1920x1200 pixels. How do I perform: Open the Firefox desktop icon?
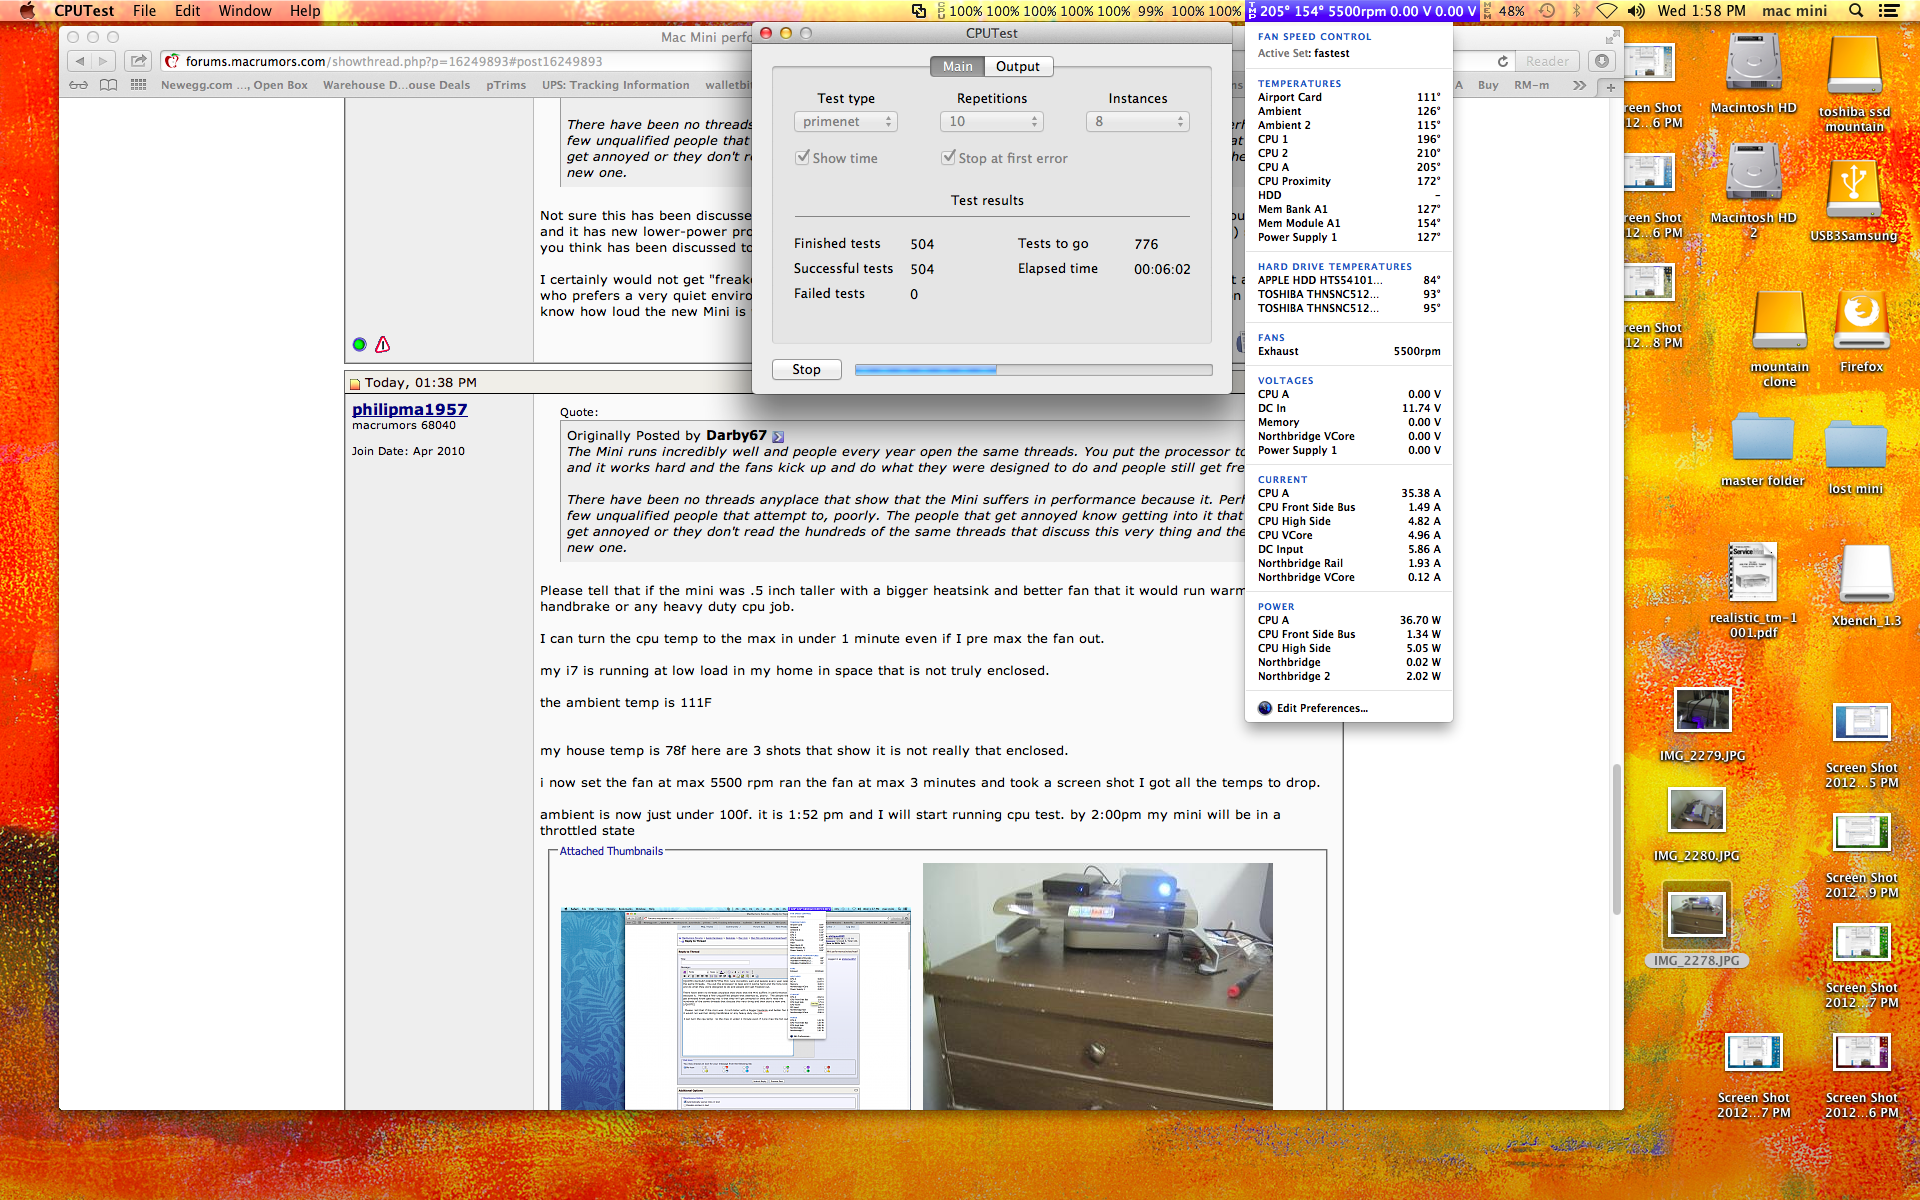tap(1860, 322)
